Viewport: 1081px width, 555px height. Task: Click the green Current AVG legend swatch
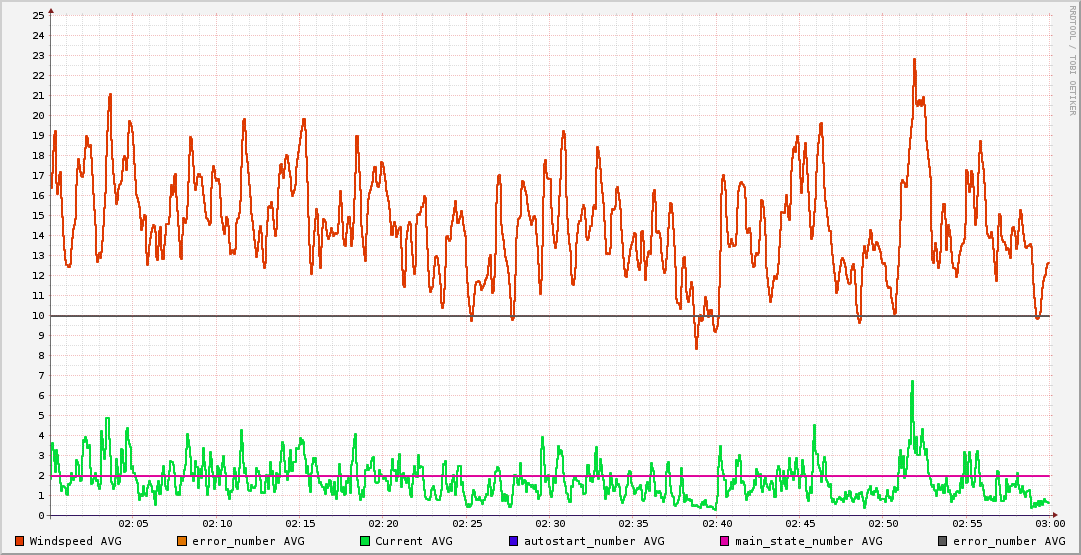[365, 541]
